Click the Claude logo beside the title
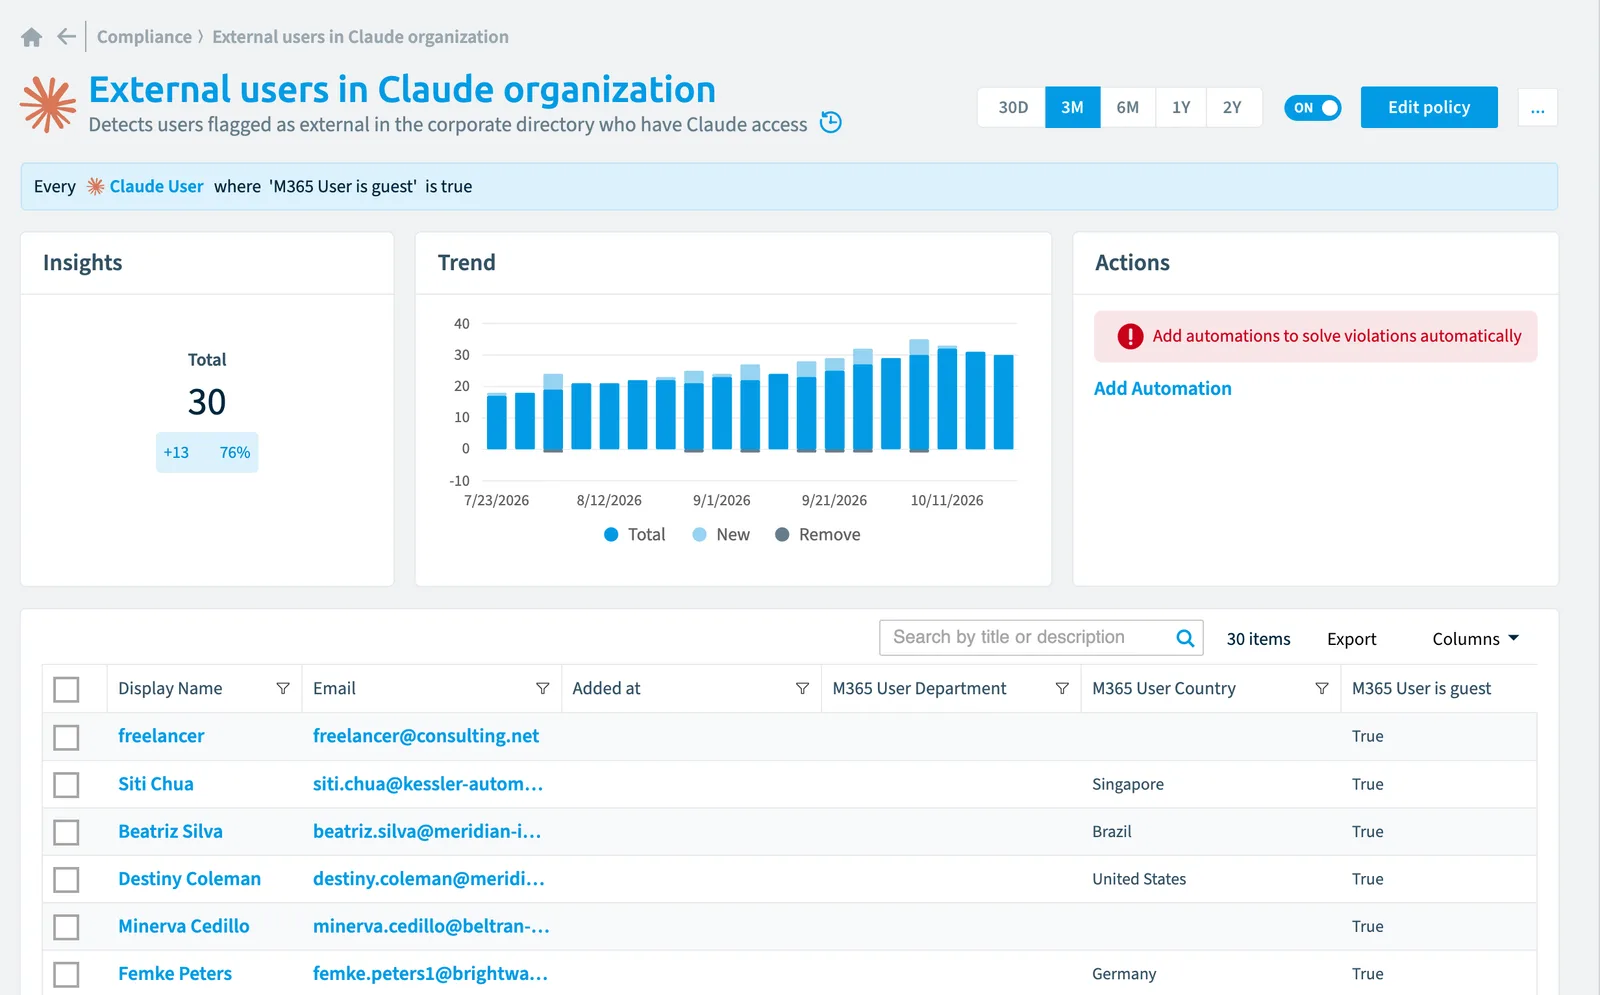The image size is (1600, 995). (48, 105)
